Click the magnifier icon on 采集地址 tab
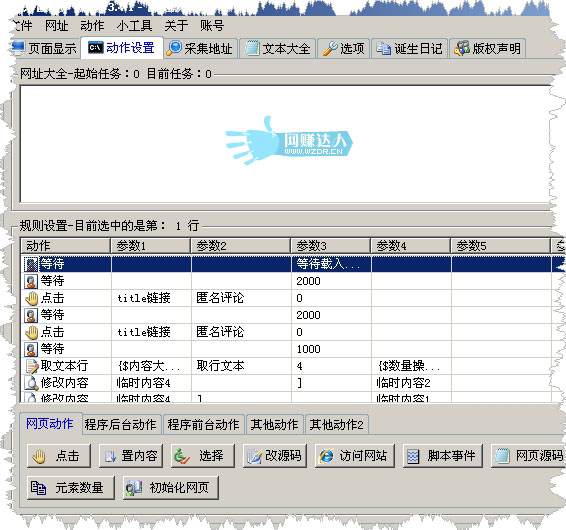Image resolution: width=566 pixels, height=530 pixels. (x=174, y=48)
